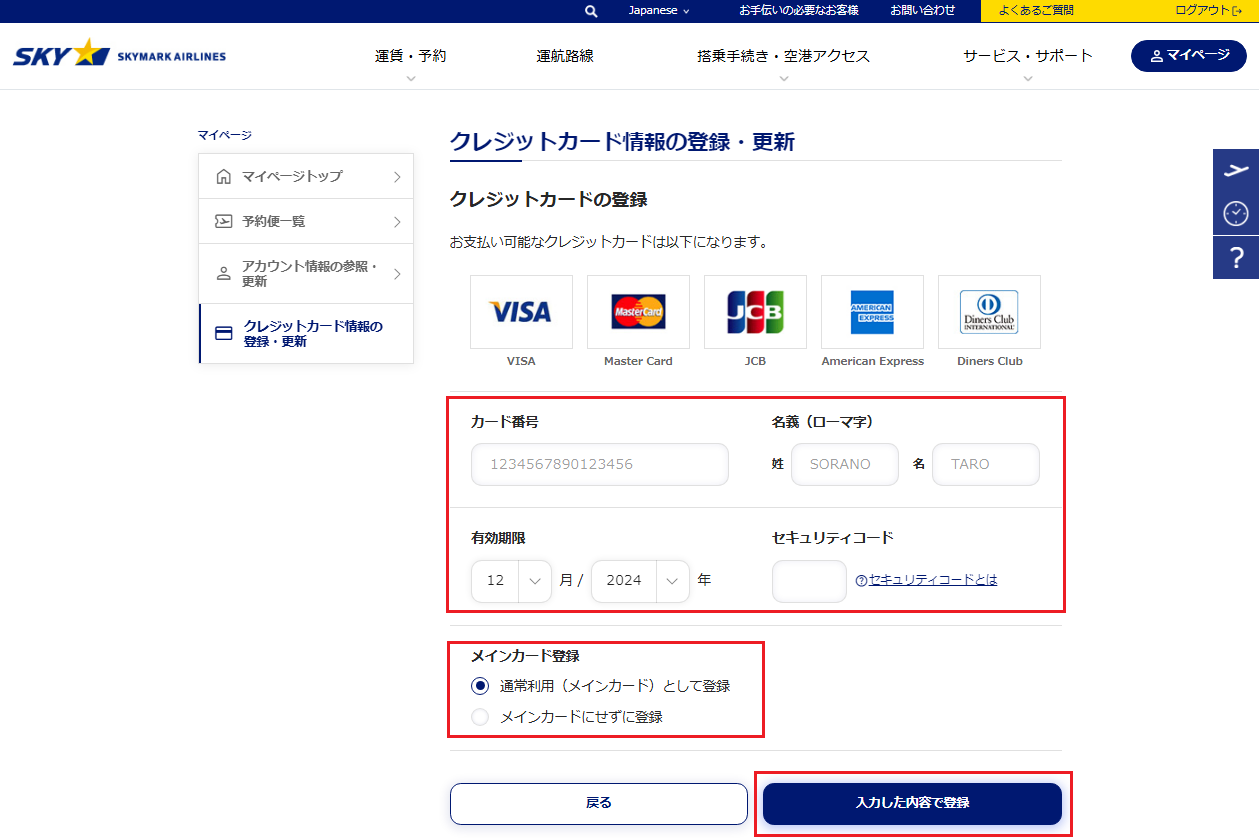Click the Diners Club card logo
Viewport: 1259px width, 839px height.
point(989,312)
